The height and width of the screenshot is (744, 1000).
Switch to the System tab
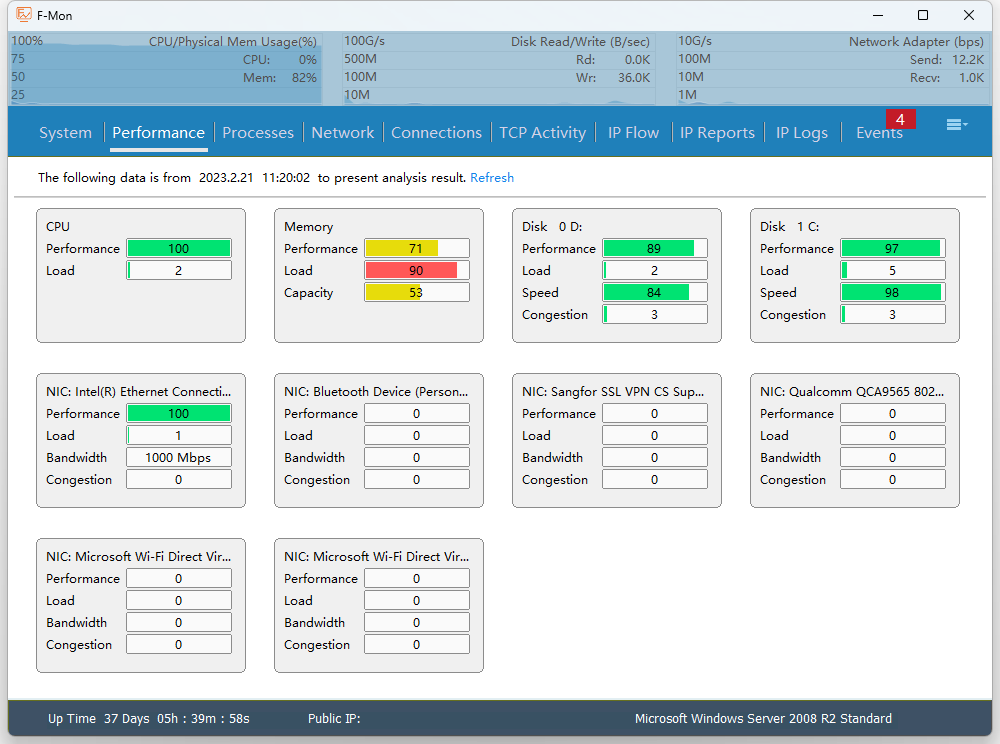point(65,133)
